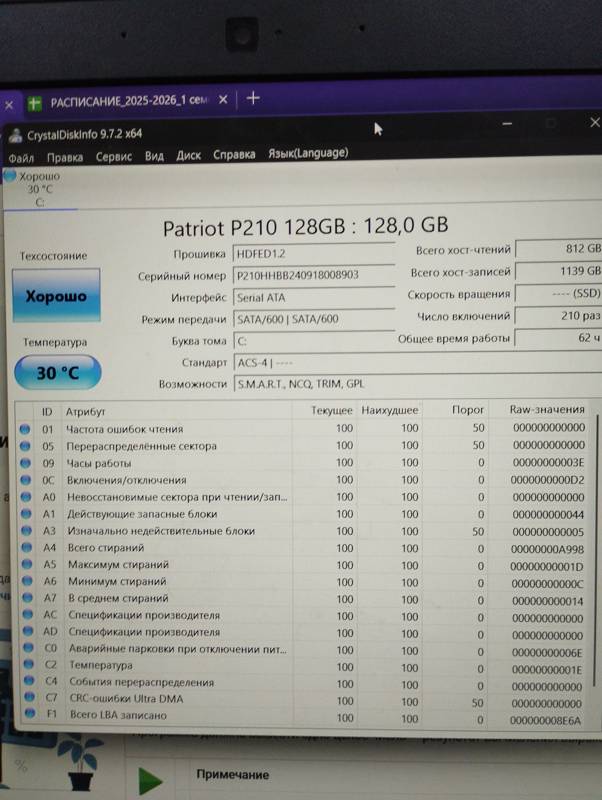Click the green icon on РАСПИСАНИЕ tab
The width and height of the screenshot is (602, 800).
tap(35, 102)
